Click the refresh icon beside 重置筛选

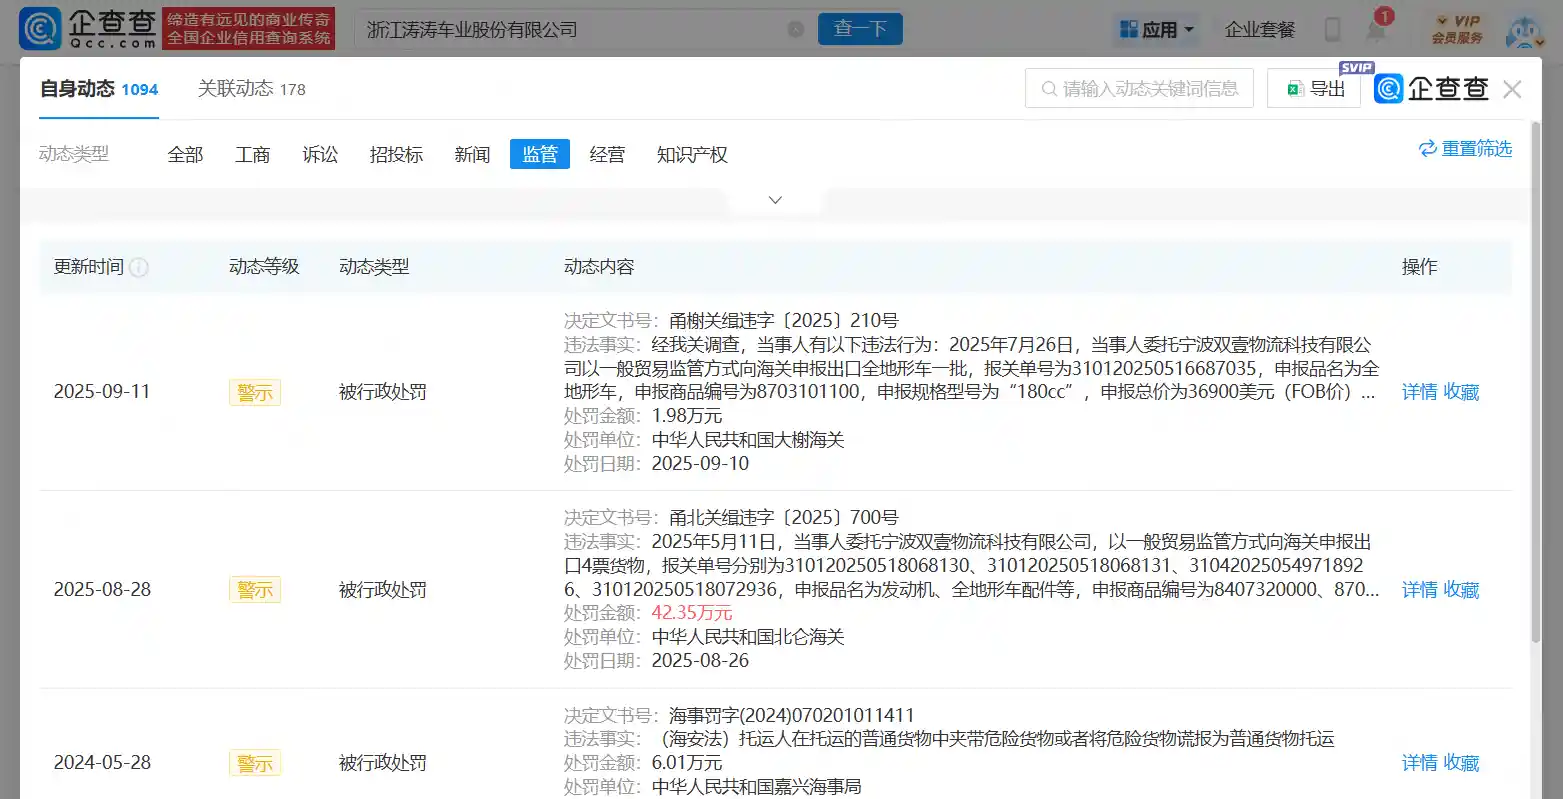(1428, 148)
